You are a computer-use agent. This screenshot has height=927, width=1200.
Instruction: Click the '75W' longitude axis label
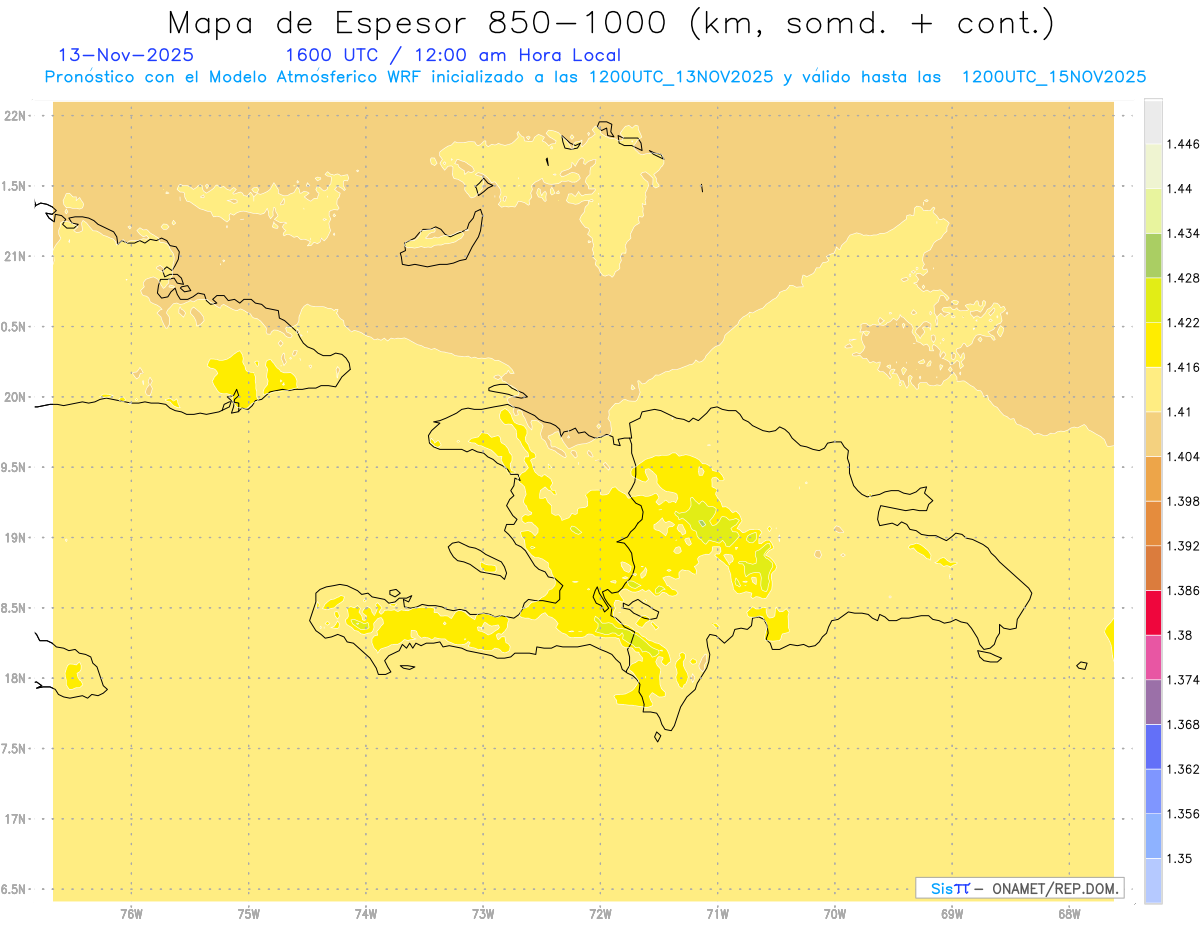pyautogui.click(x=249, y=913)
